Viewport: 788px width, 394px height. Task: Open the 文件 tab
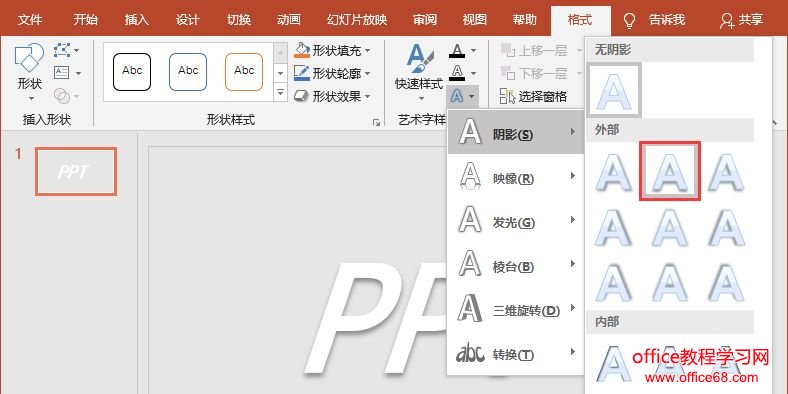tap(30, 20)
